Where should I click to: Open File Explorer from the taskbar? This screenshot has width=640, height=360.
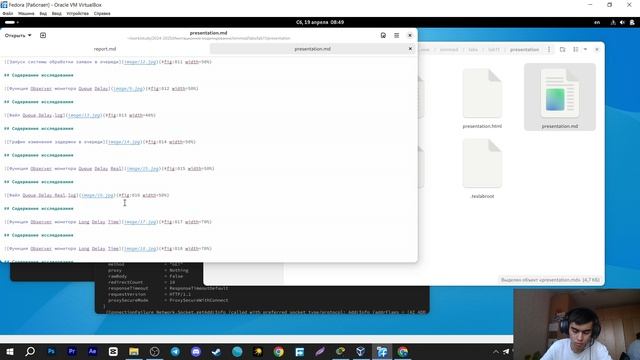click(134, 351)
